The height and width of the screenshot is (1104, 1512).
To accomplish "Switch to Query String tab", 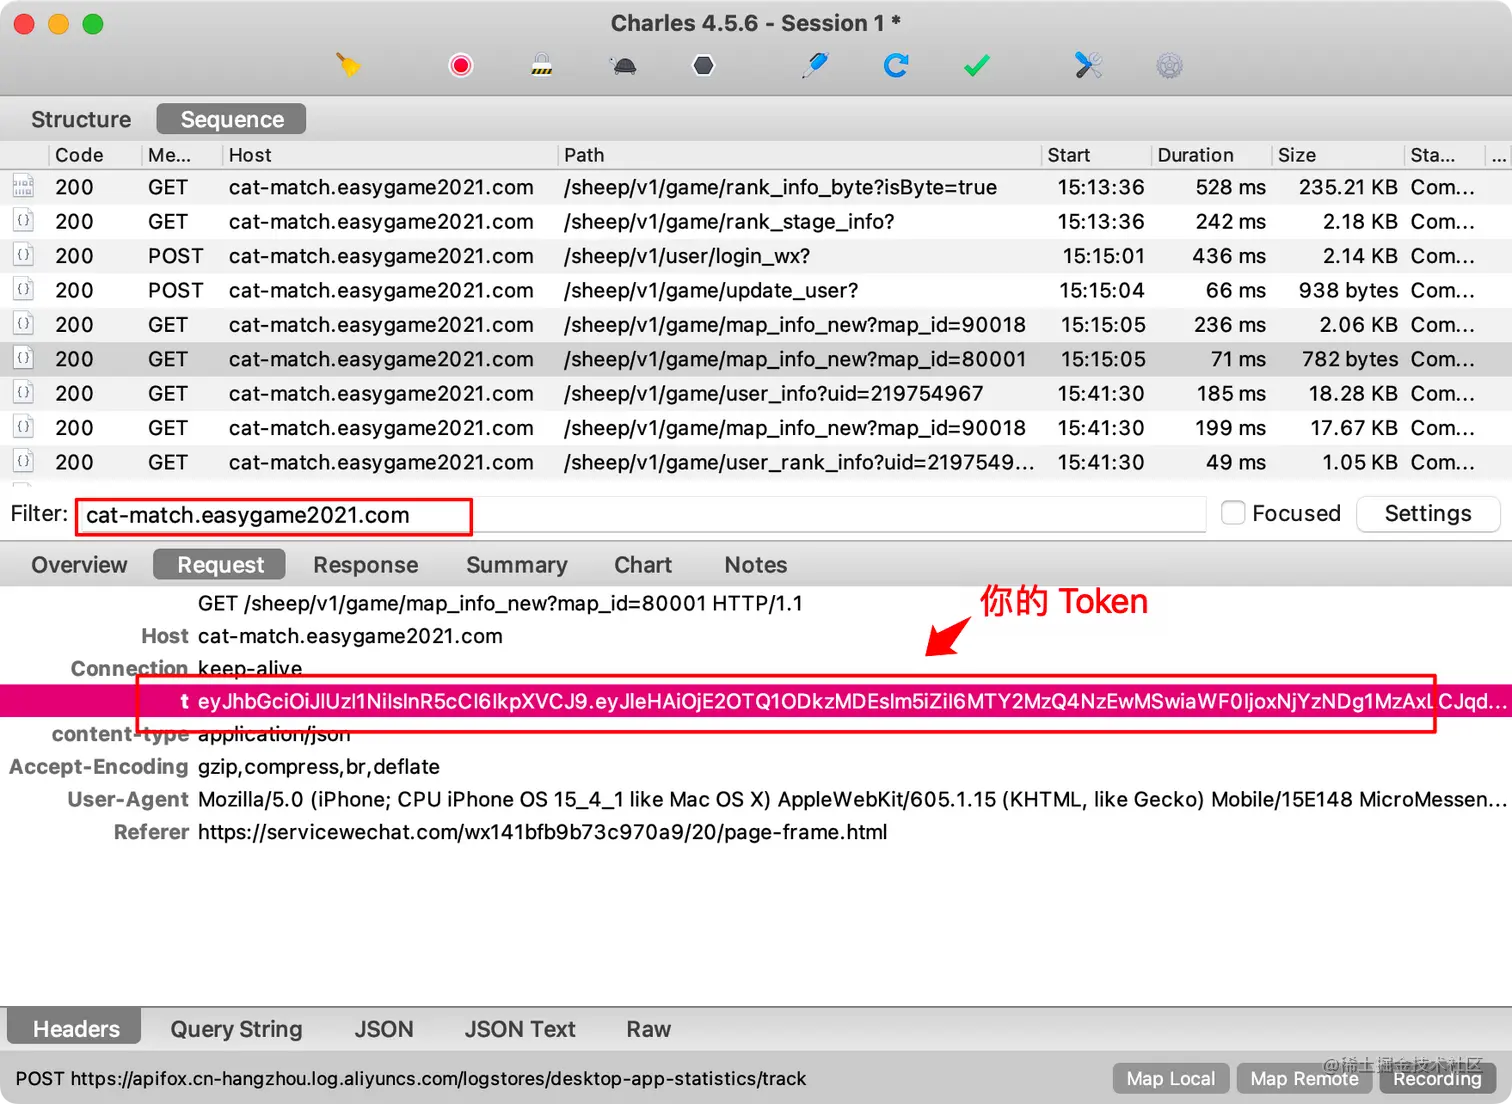I will point(236,1029).
